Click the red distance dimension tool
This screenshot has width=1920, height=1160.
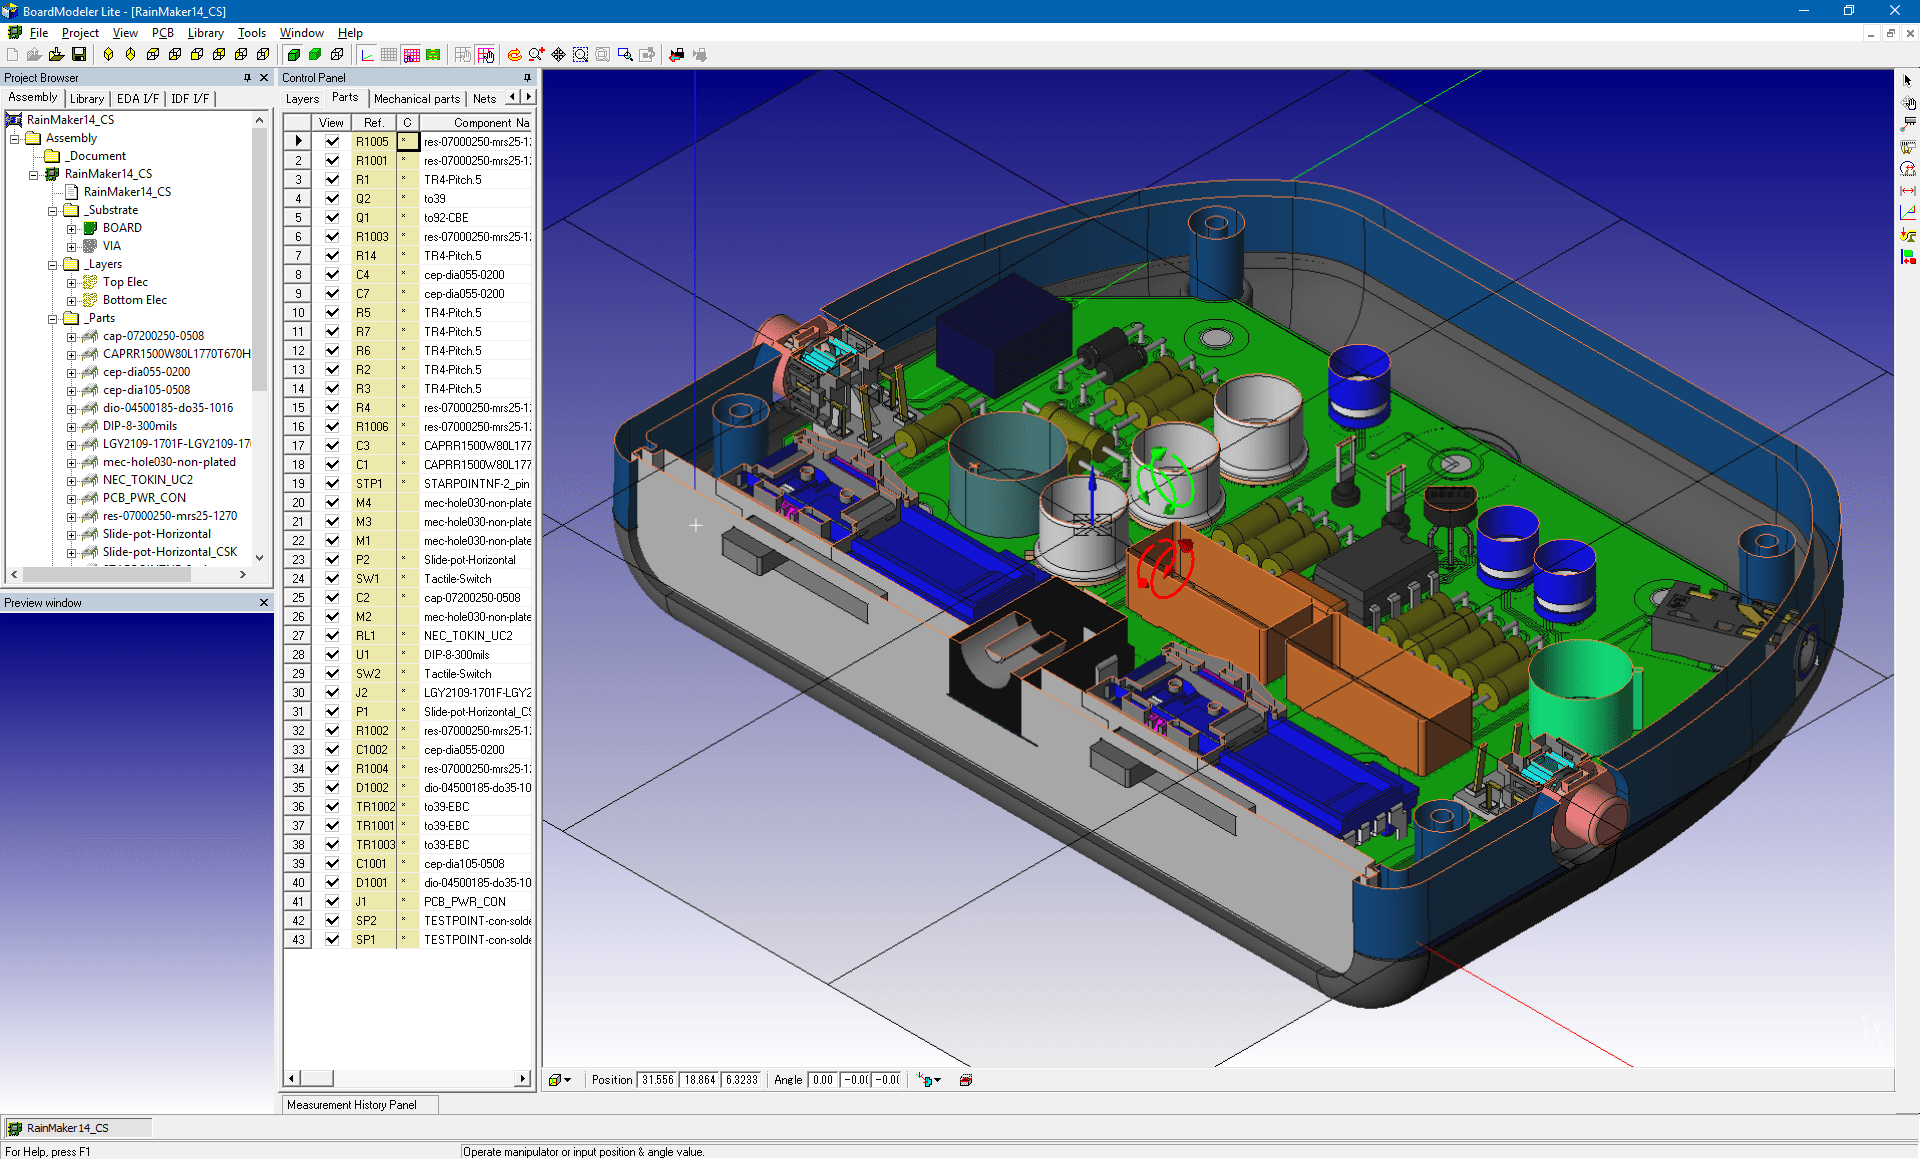pos(1907,190)
